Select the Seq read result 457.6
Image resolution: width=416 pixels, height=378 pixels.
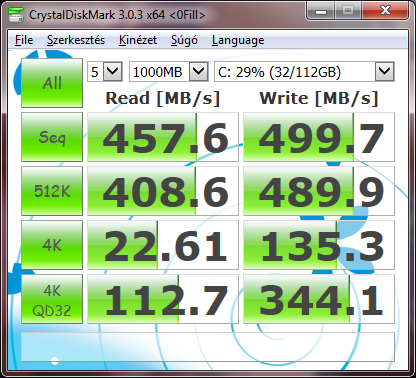tap(163, 137)
